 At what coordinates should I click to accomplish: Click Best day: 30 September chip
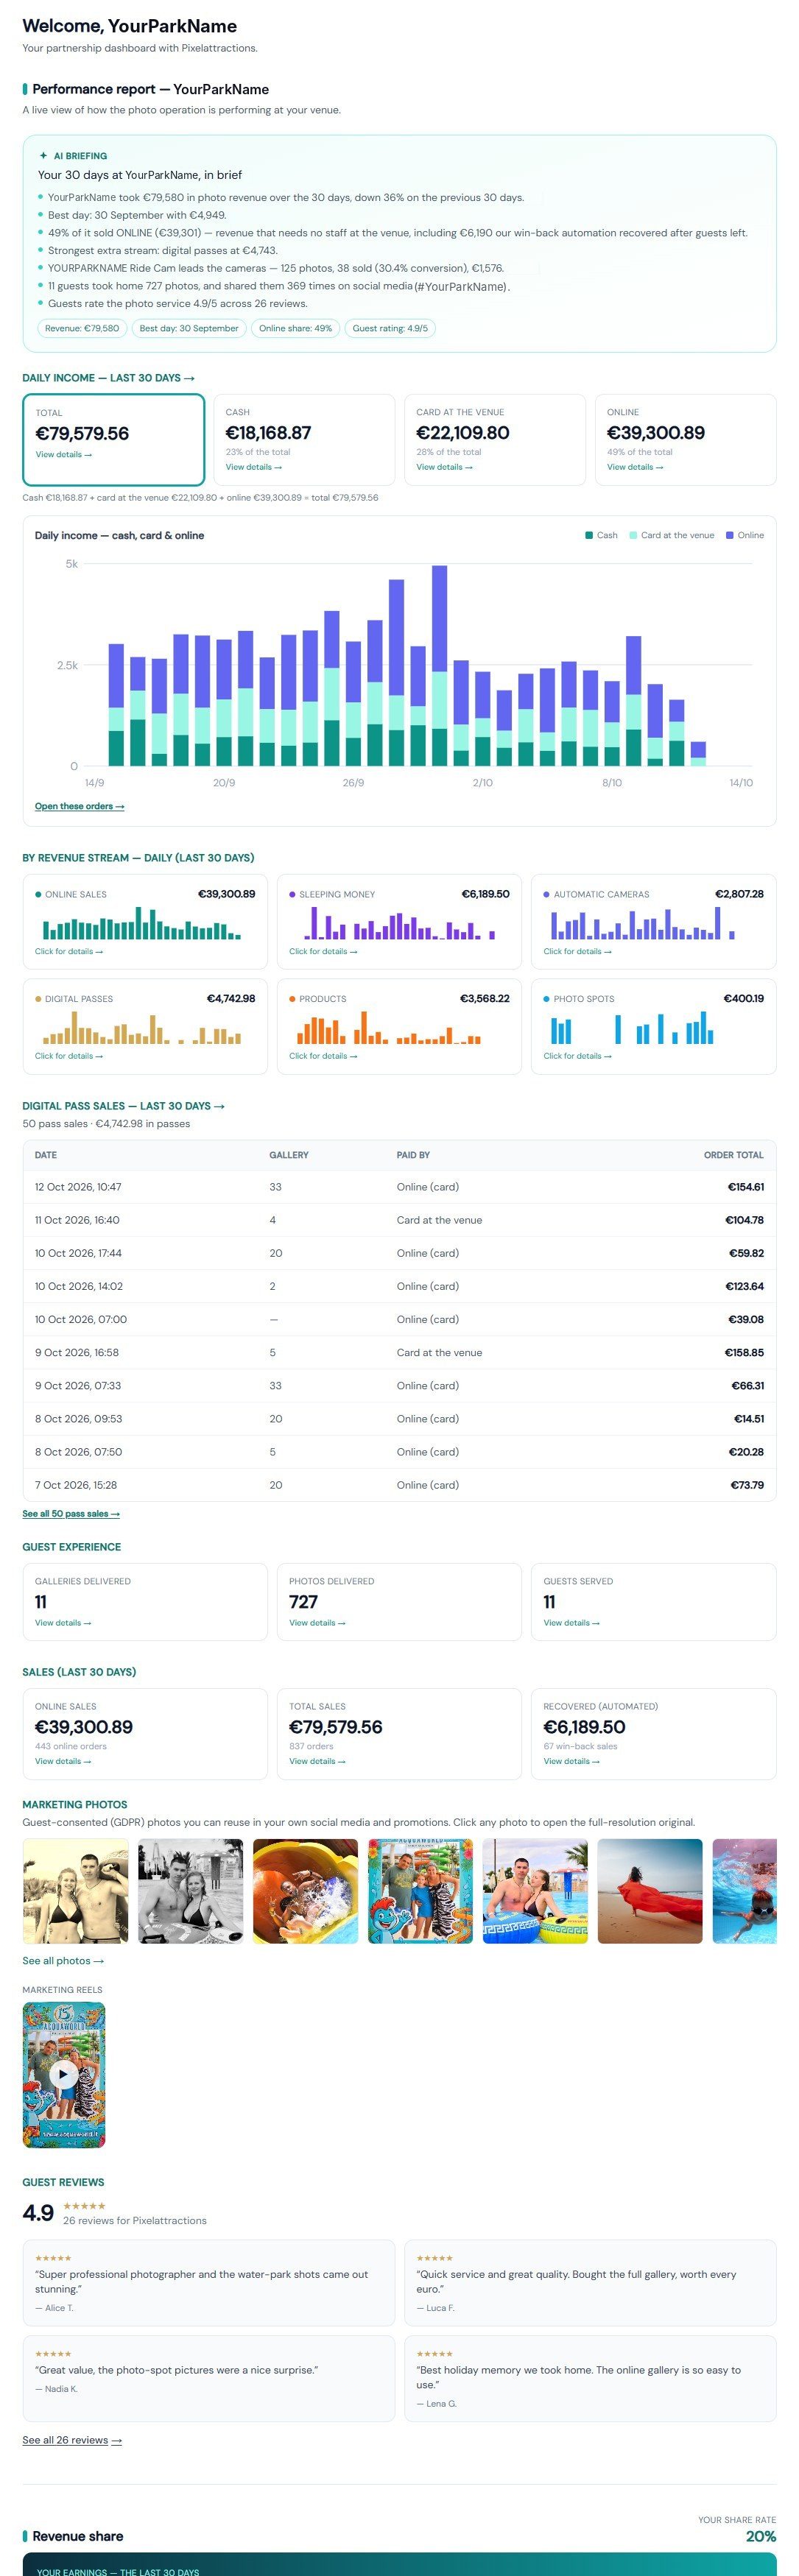click(189, 328)
